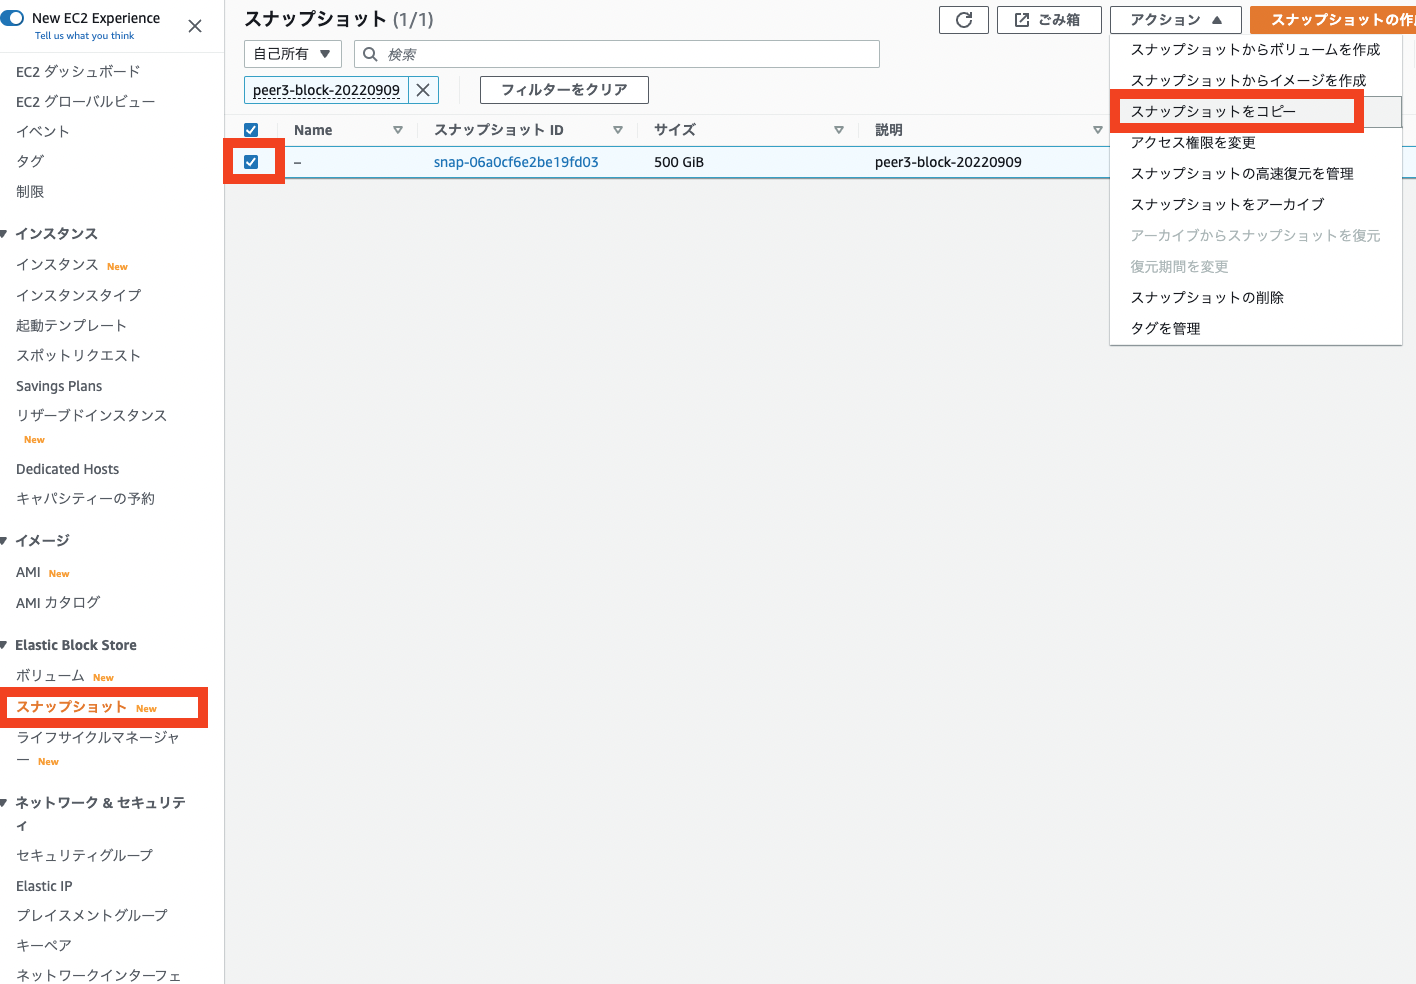Open インスタンスタイプ in sidebar
The image size is (1416, 984).
(79, 296)
